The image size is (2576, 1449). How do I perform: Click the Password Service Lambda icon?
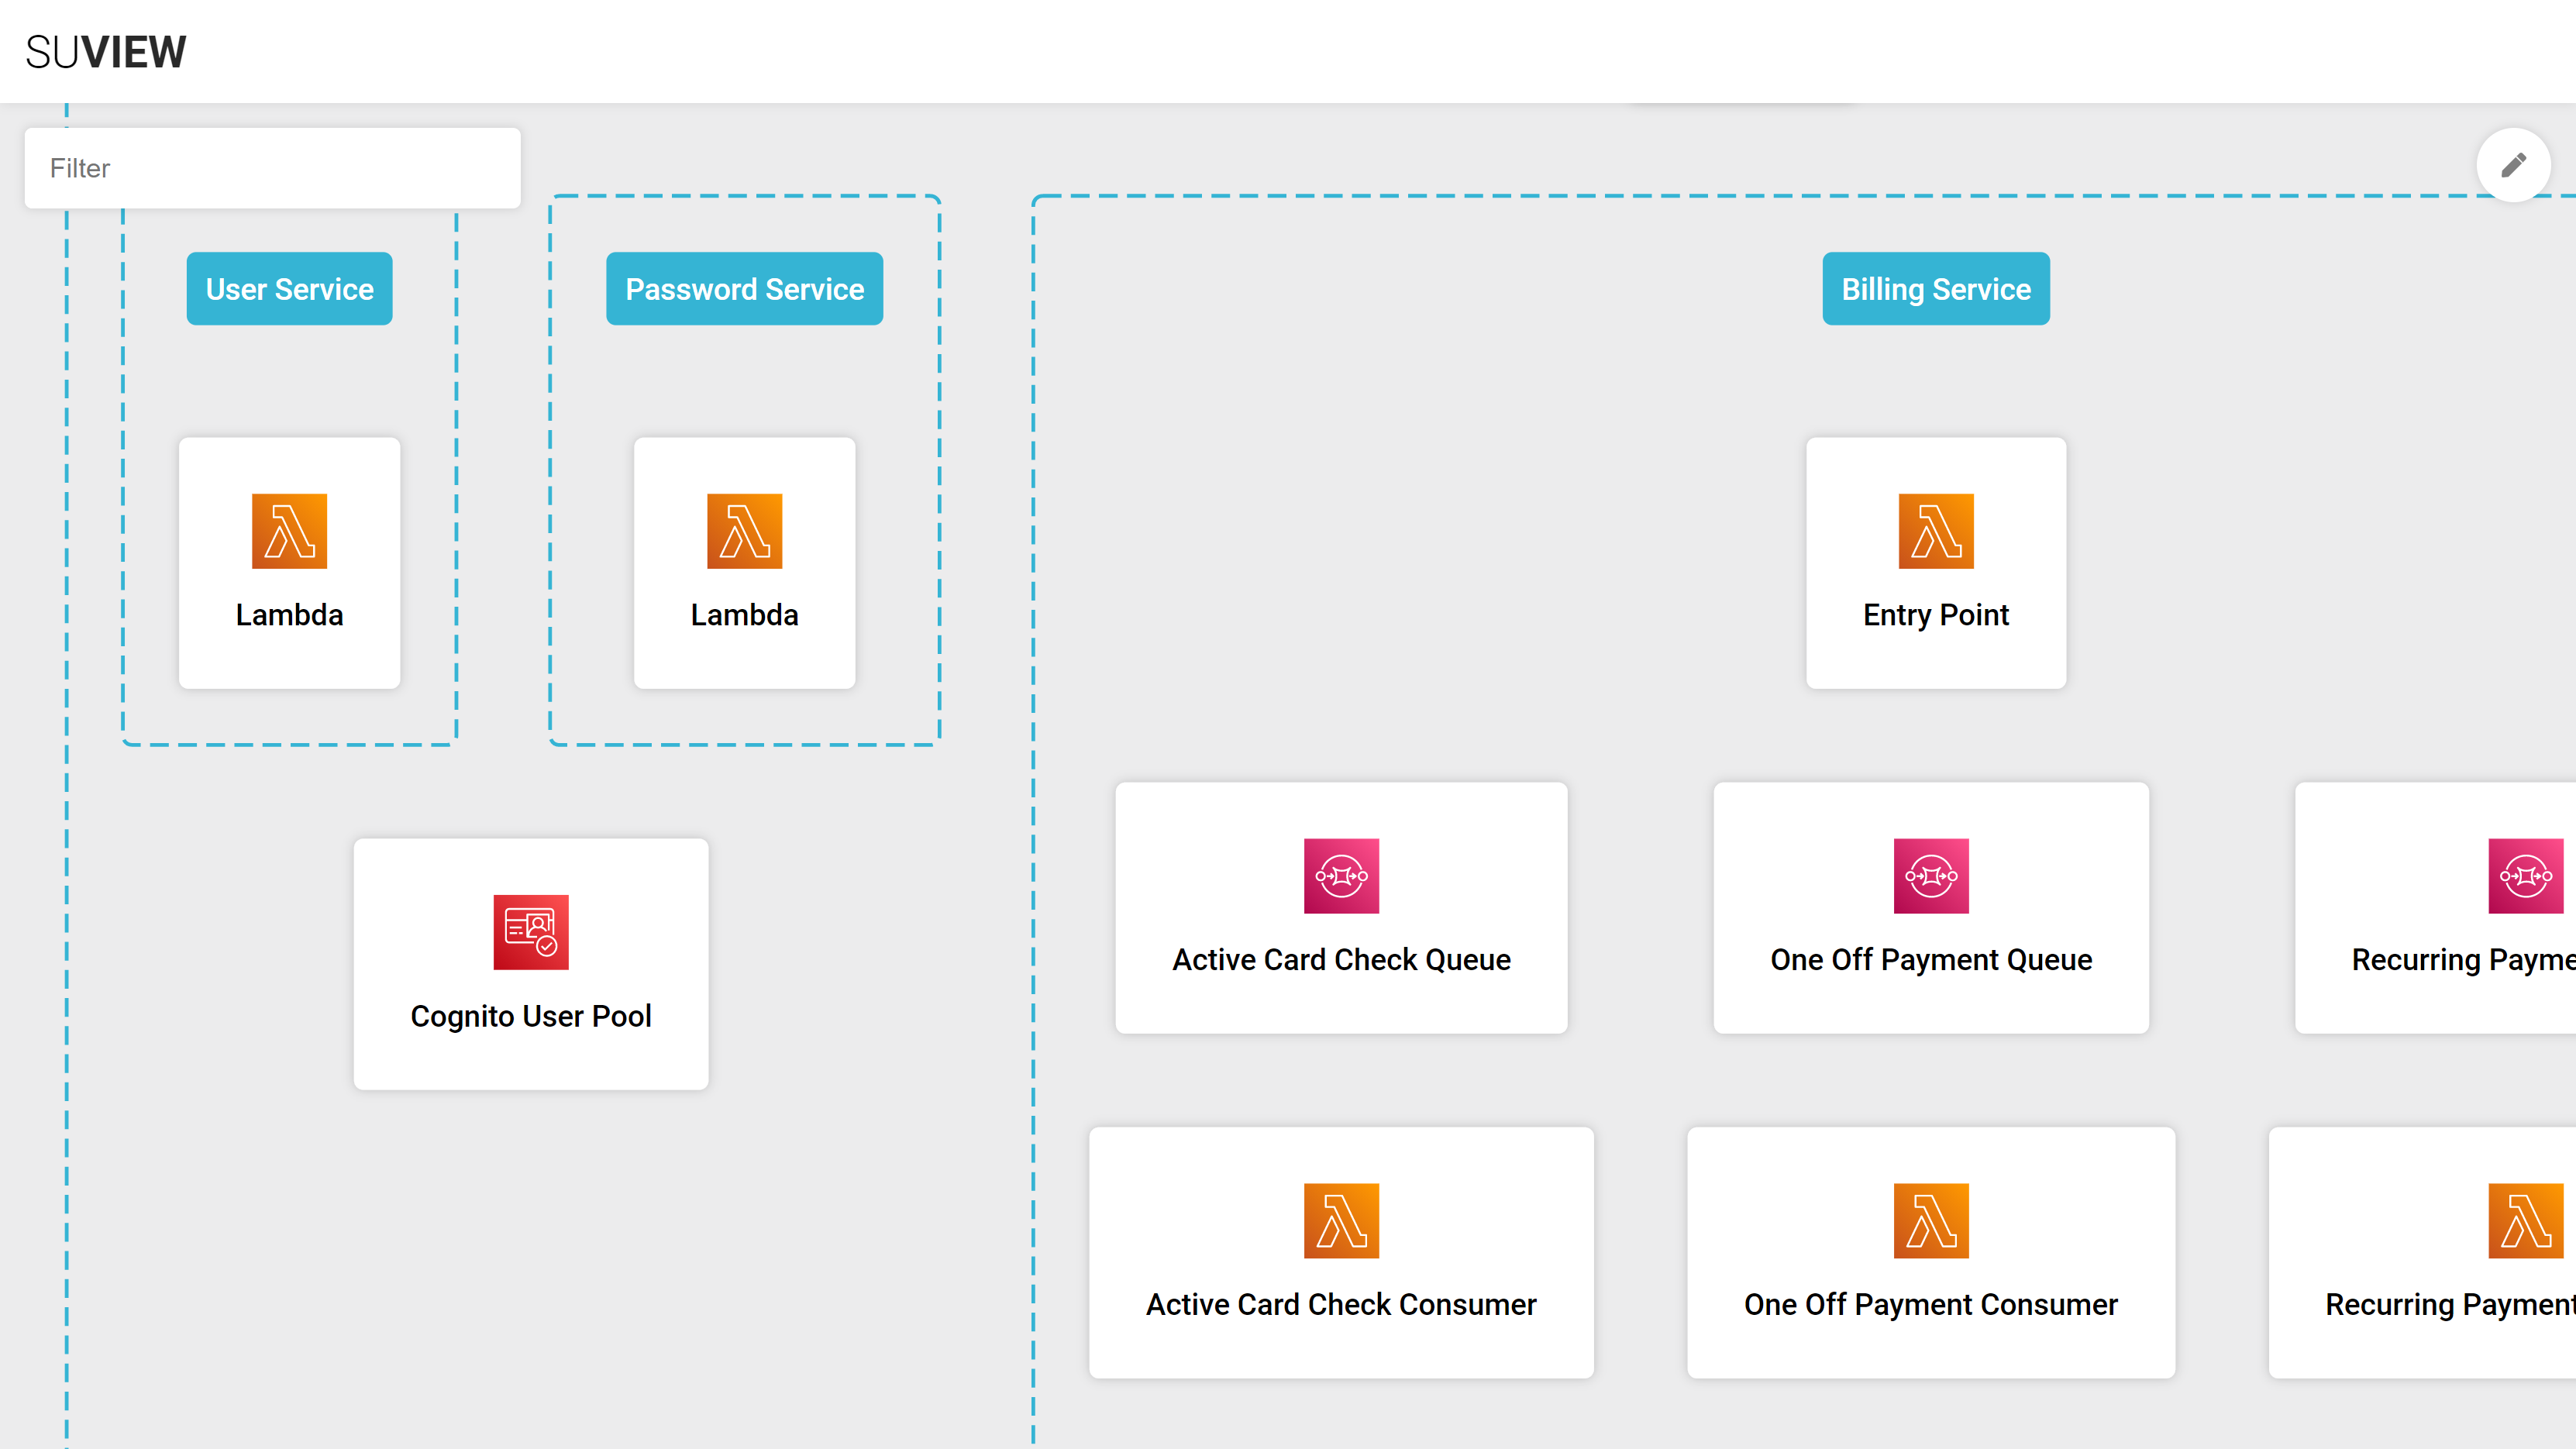(744, 531)
